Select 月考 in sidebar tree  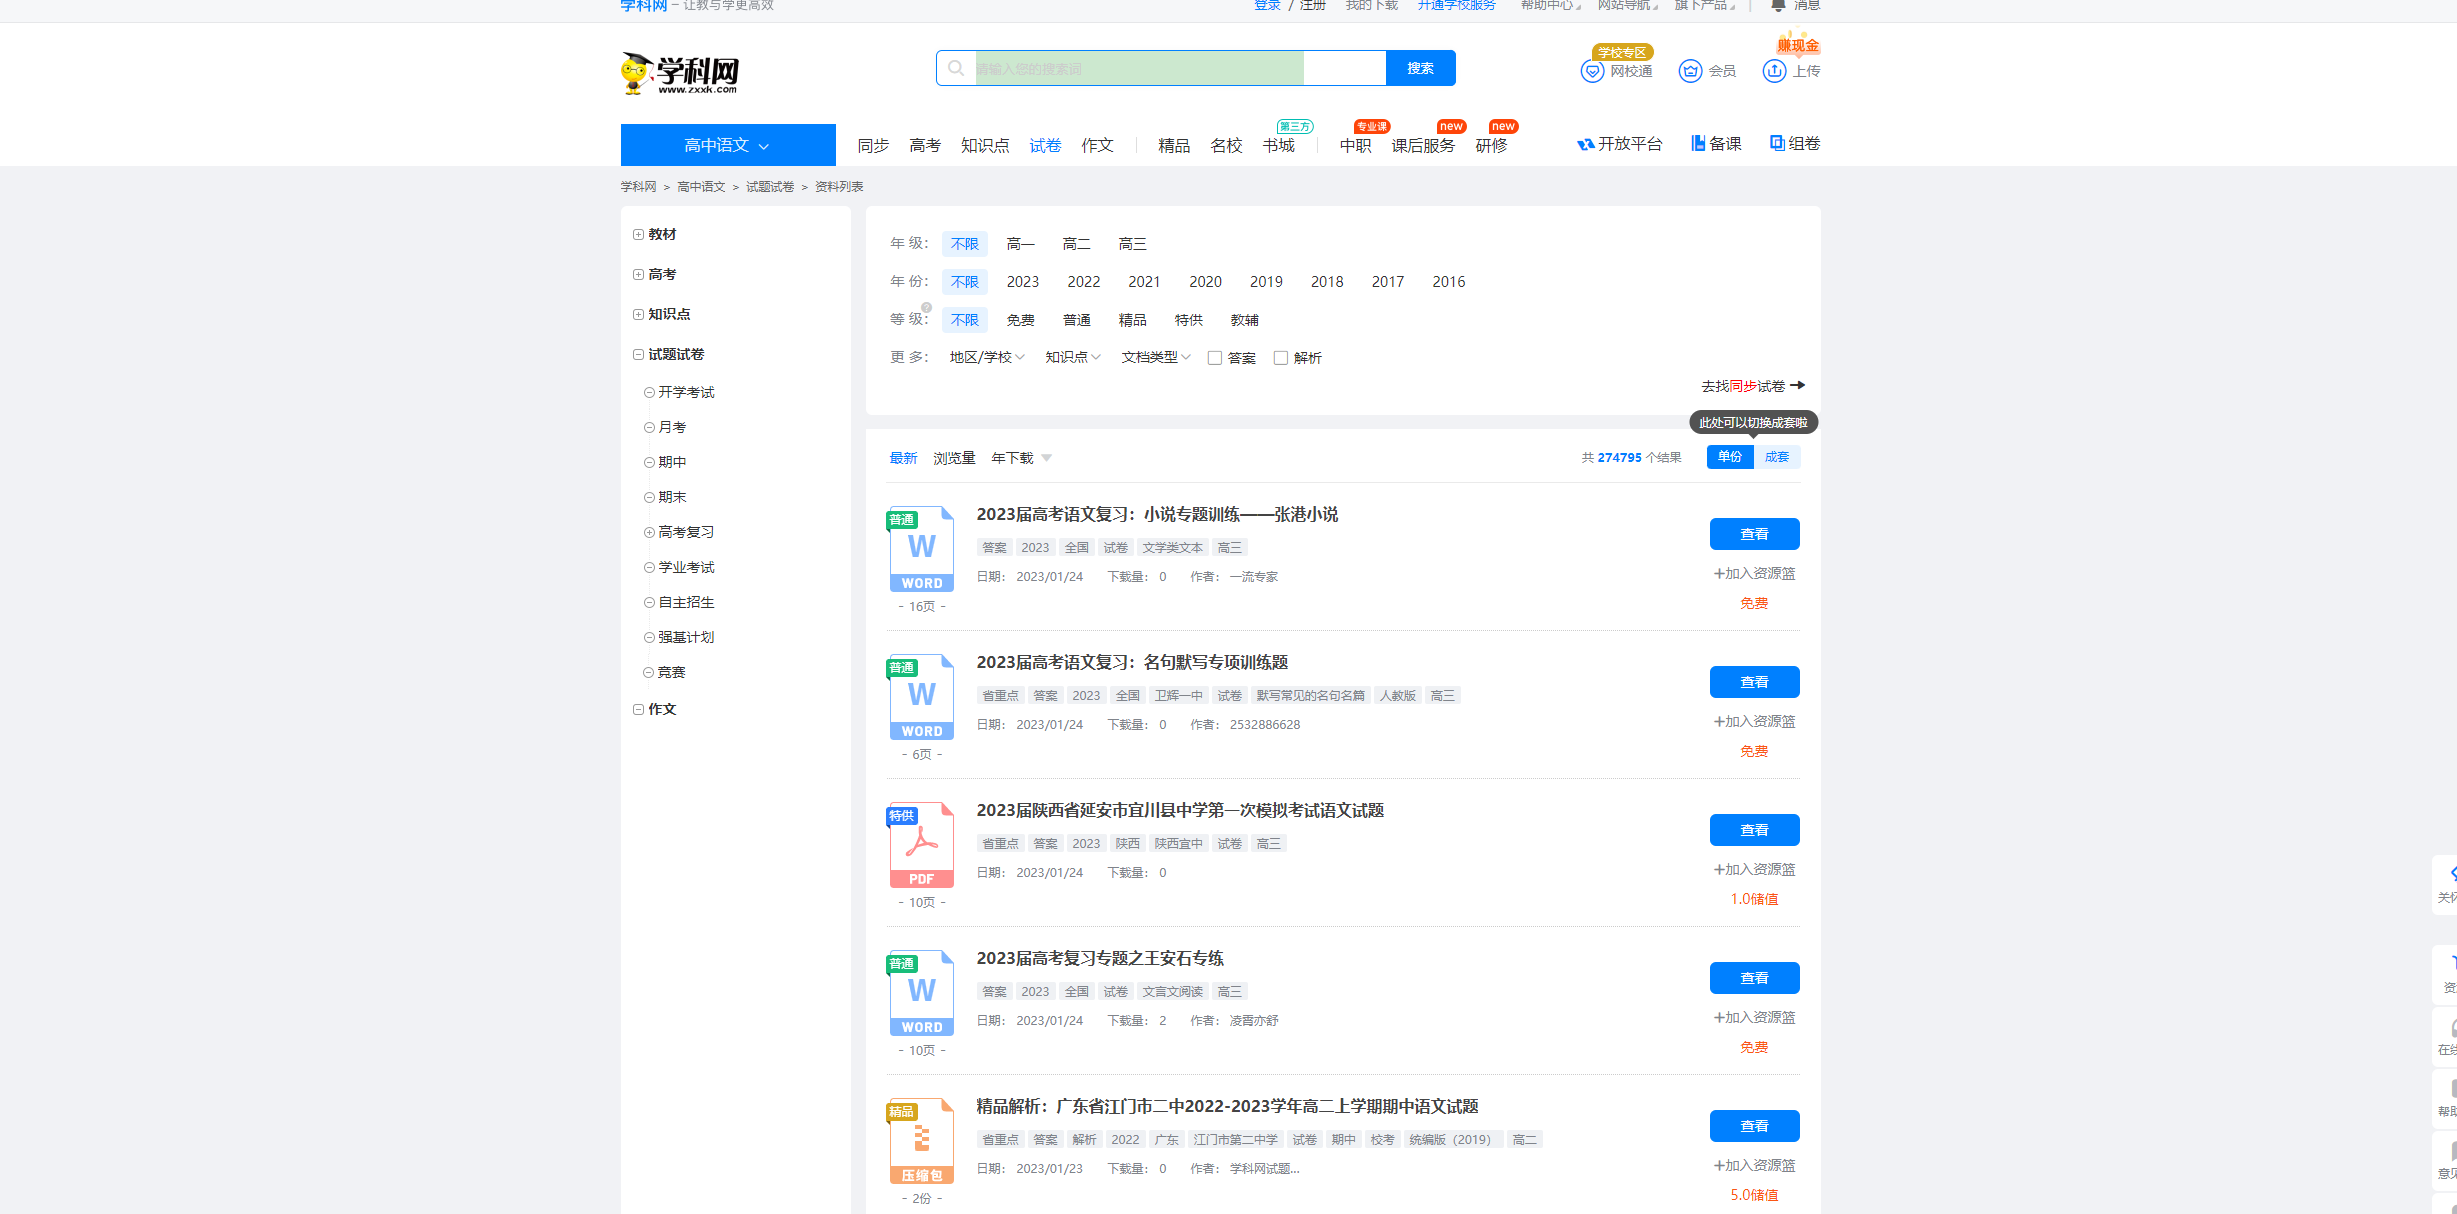(x=672, y=427)
